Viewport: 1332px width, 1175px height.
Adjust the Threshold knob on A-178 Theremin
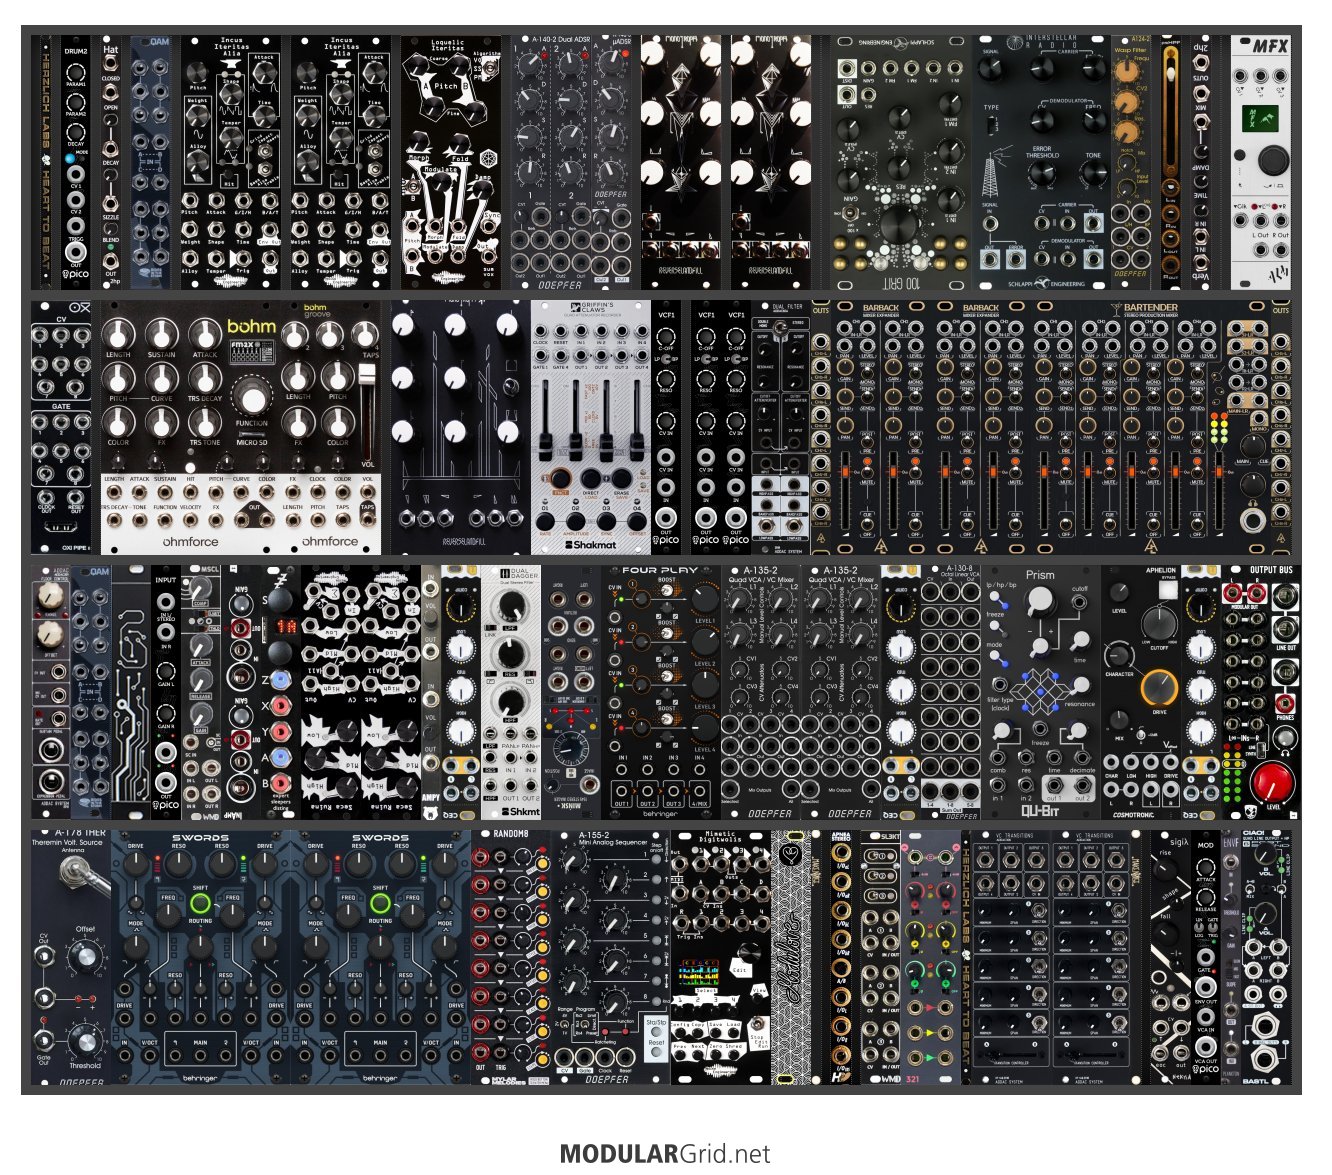coord(86,1041)
